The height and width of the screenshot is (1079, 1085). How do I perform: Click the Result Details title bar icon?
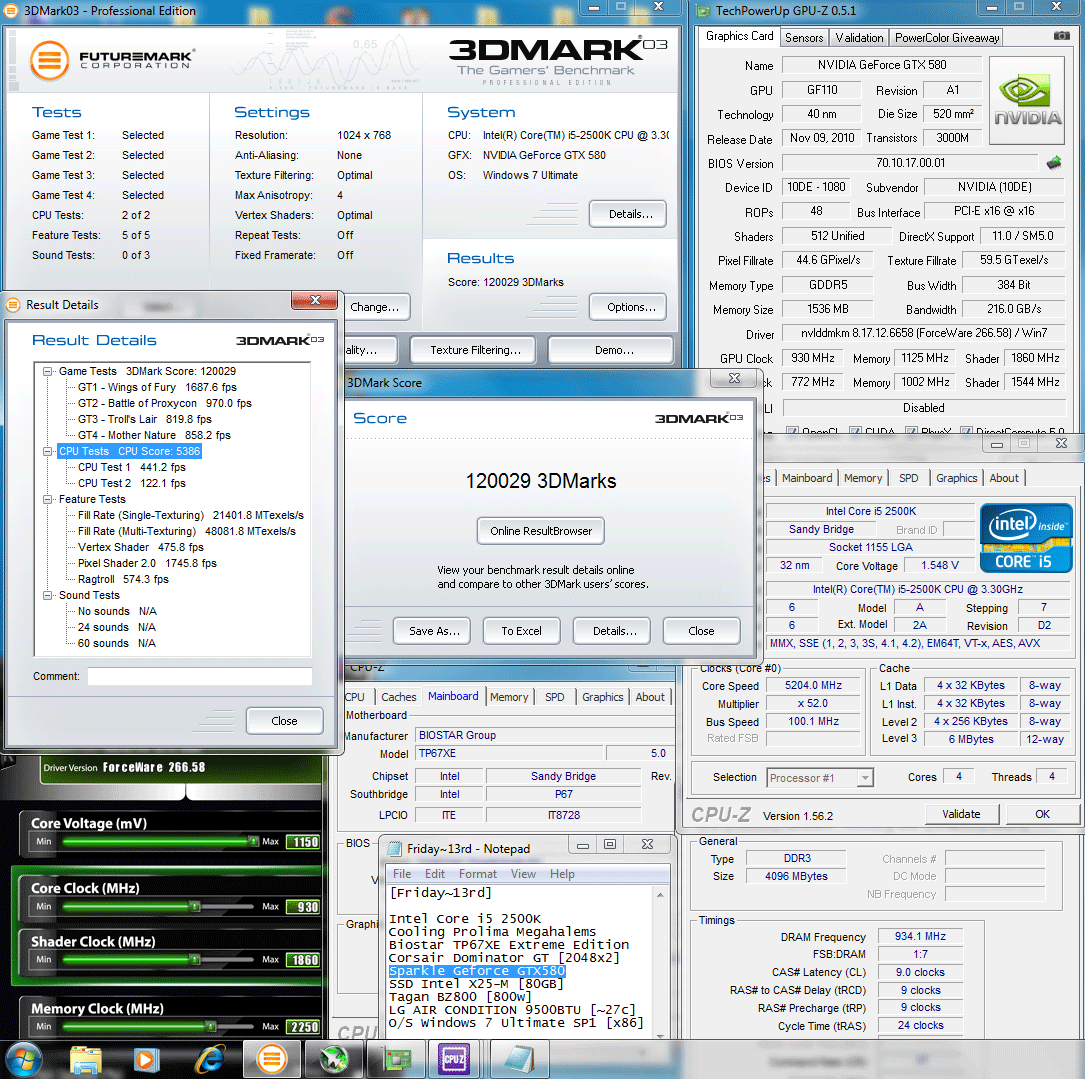click(x=12, y=305)
